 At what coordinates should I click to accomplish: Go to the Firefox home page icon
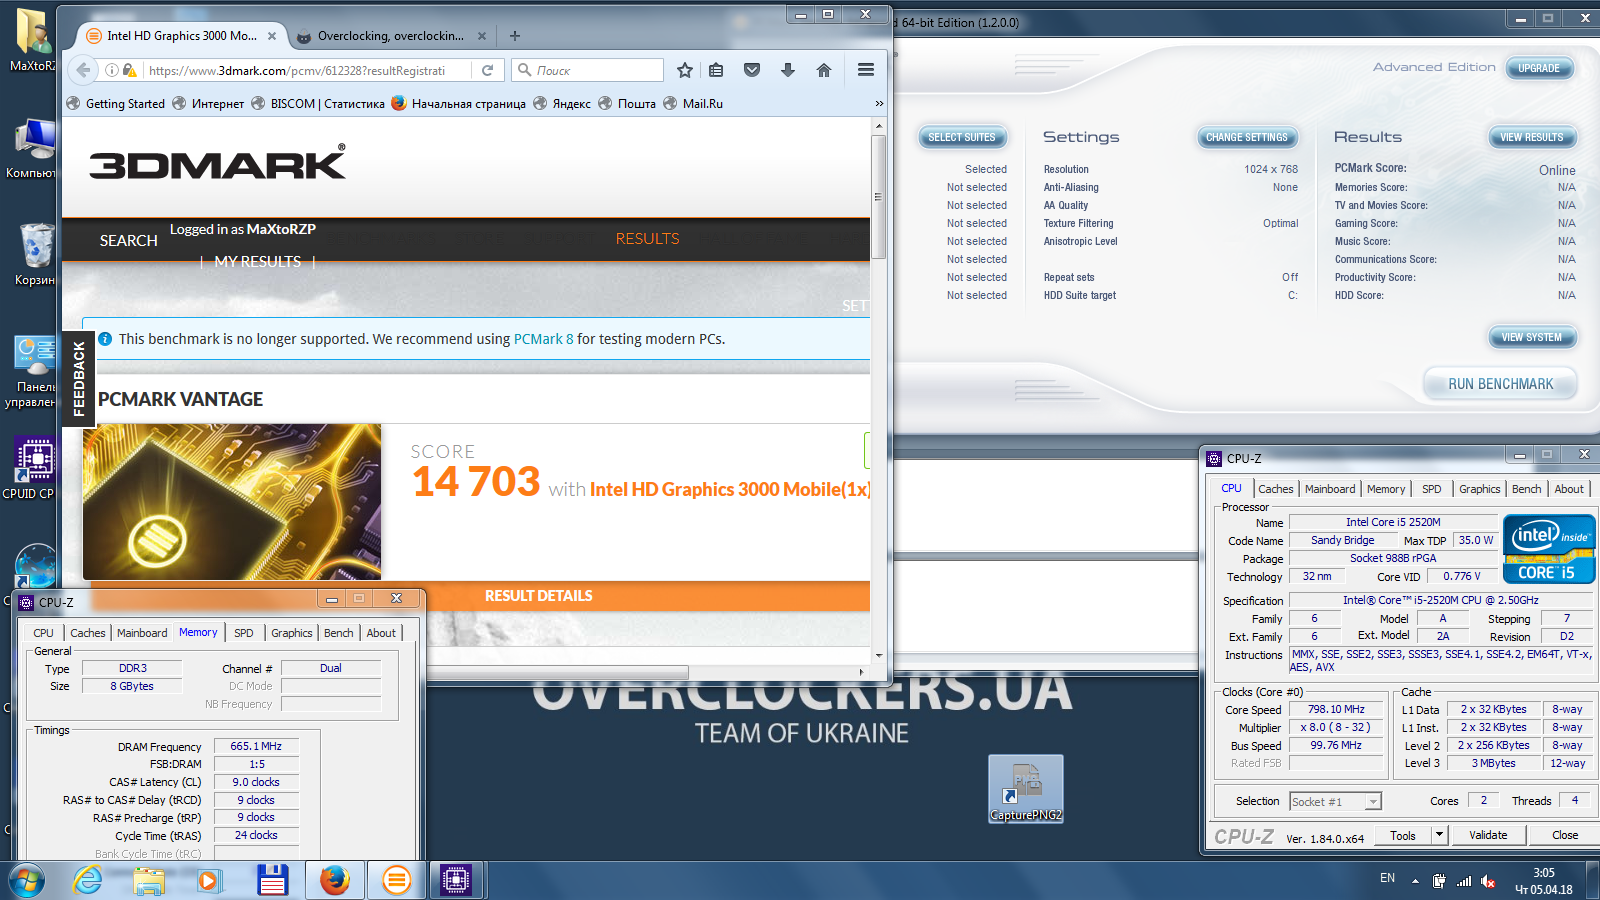824,70
